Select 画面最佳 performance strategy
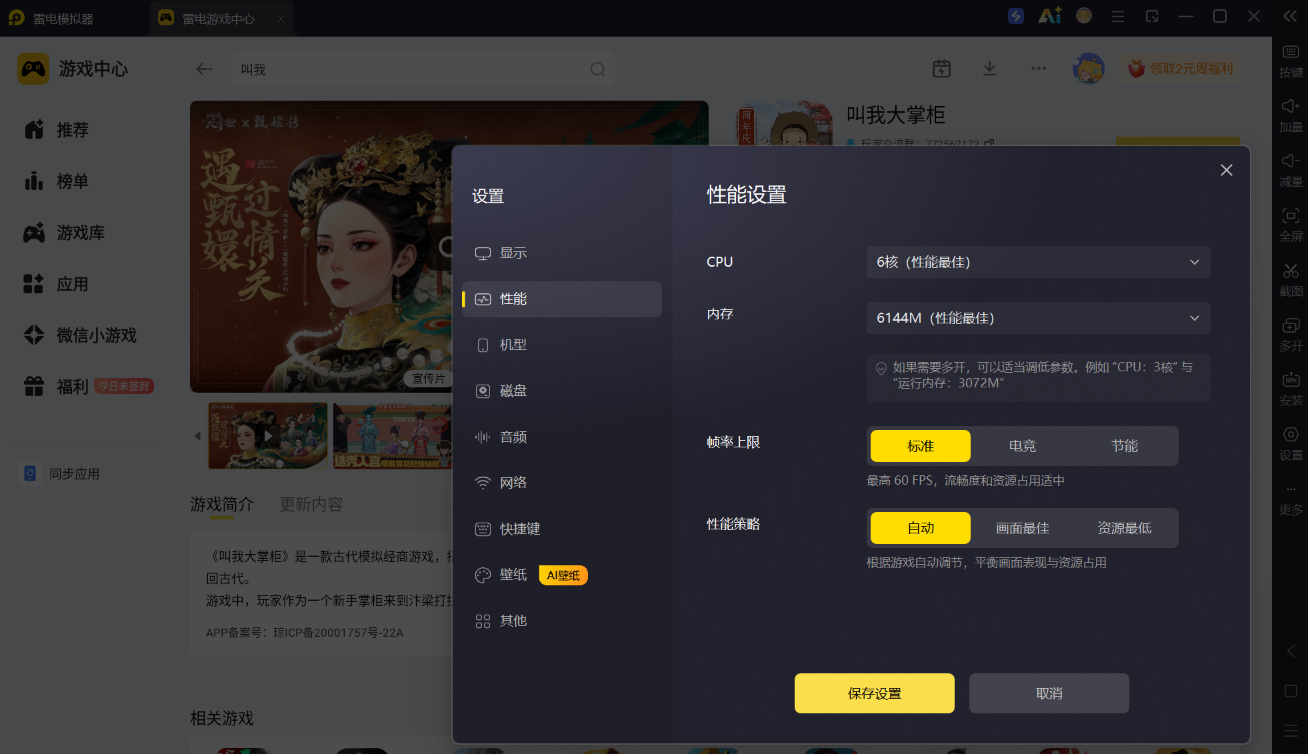Viewport: 1308px width, 755px height. coord(1022,528)
